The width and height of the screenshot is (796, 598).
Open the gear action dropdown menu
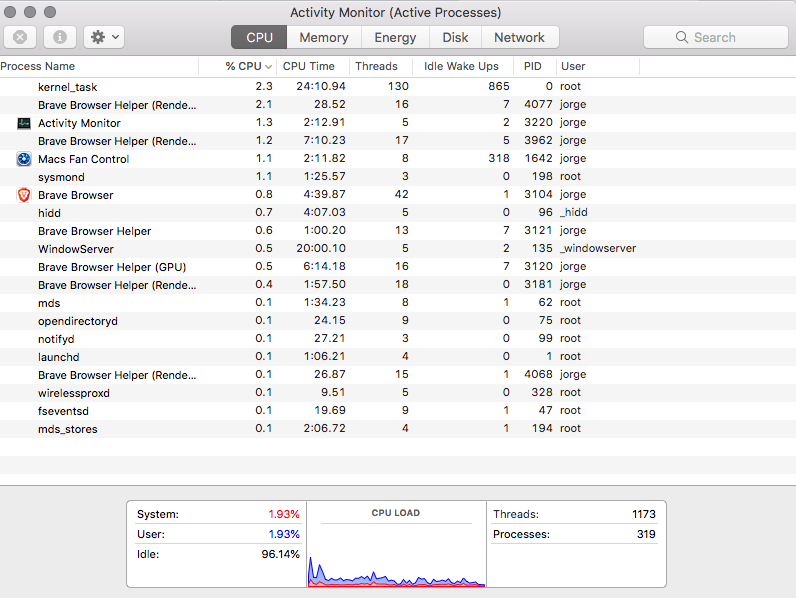[104, 37]
